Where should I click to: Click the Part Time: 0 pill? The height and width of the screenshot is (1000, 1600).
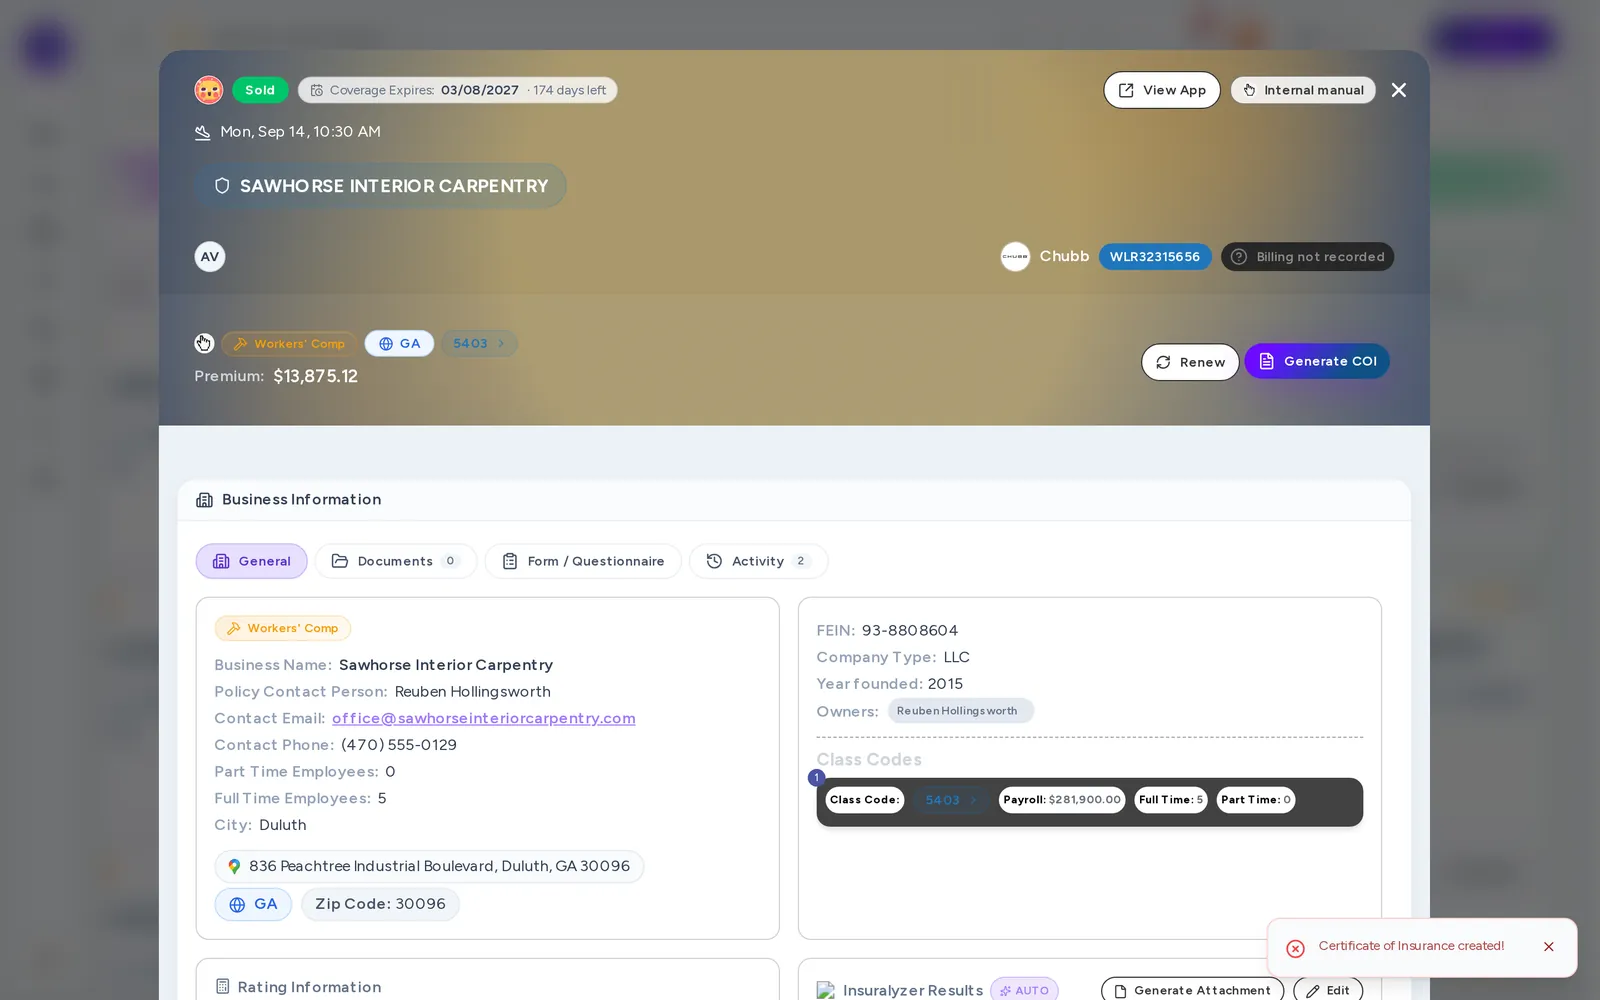click(1256, 800)
